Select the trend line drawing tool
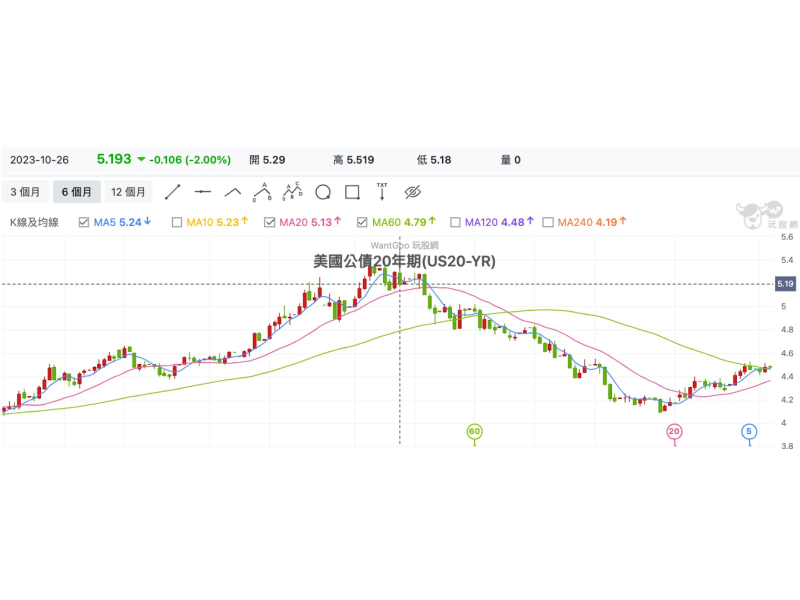Viewport: 800px width, 600px height. pos(172,192)
